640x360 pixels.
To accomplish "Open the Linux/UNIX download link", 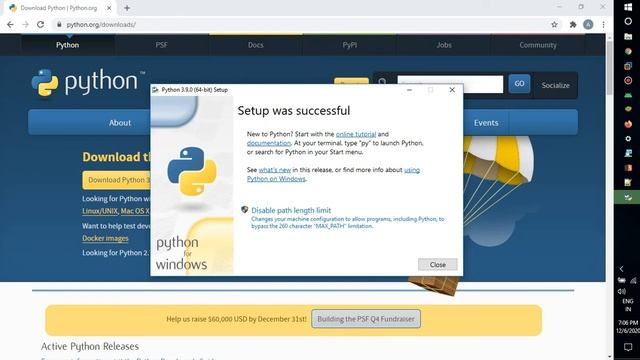I will (x=100, y=211).
